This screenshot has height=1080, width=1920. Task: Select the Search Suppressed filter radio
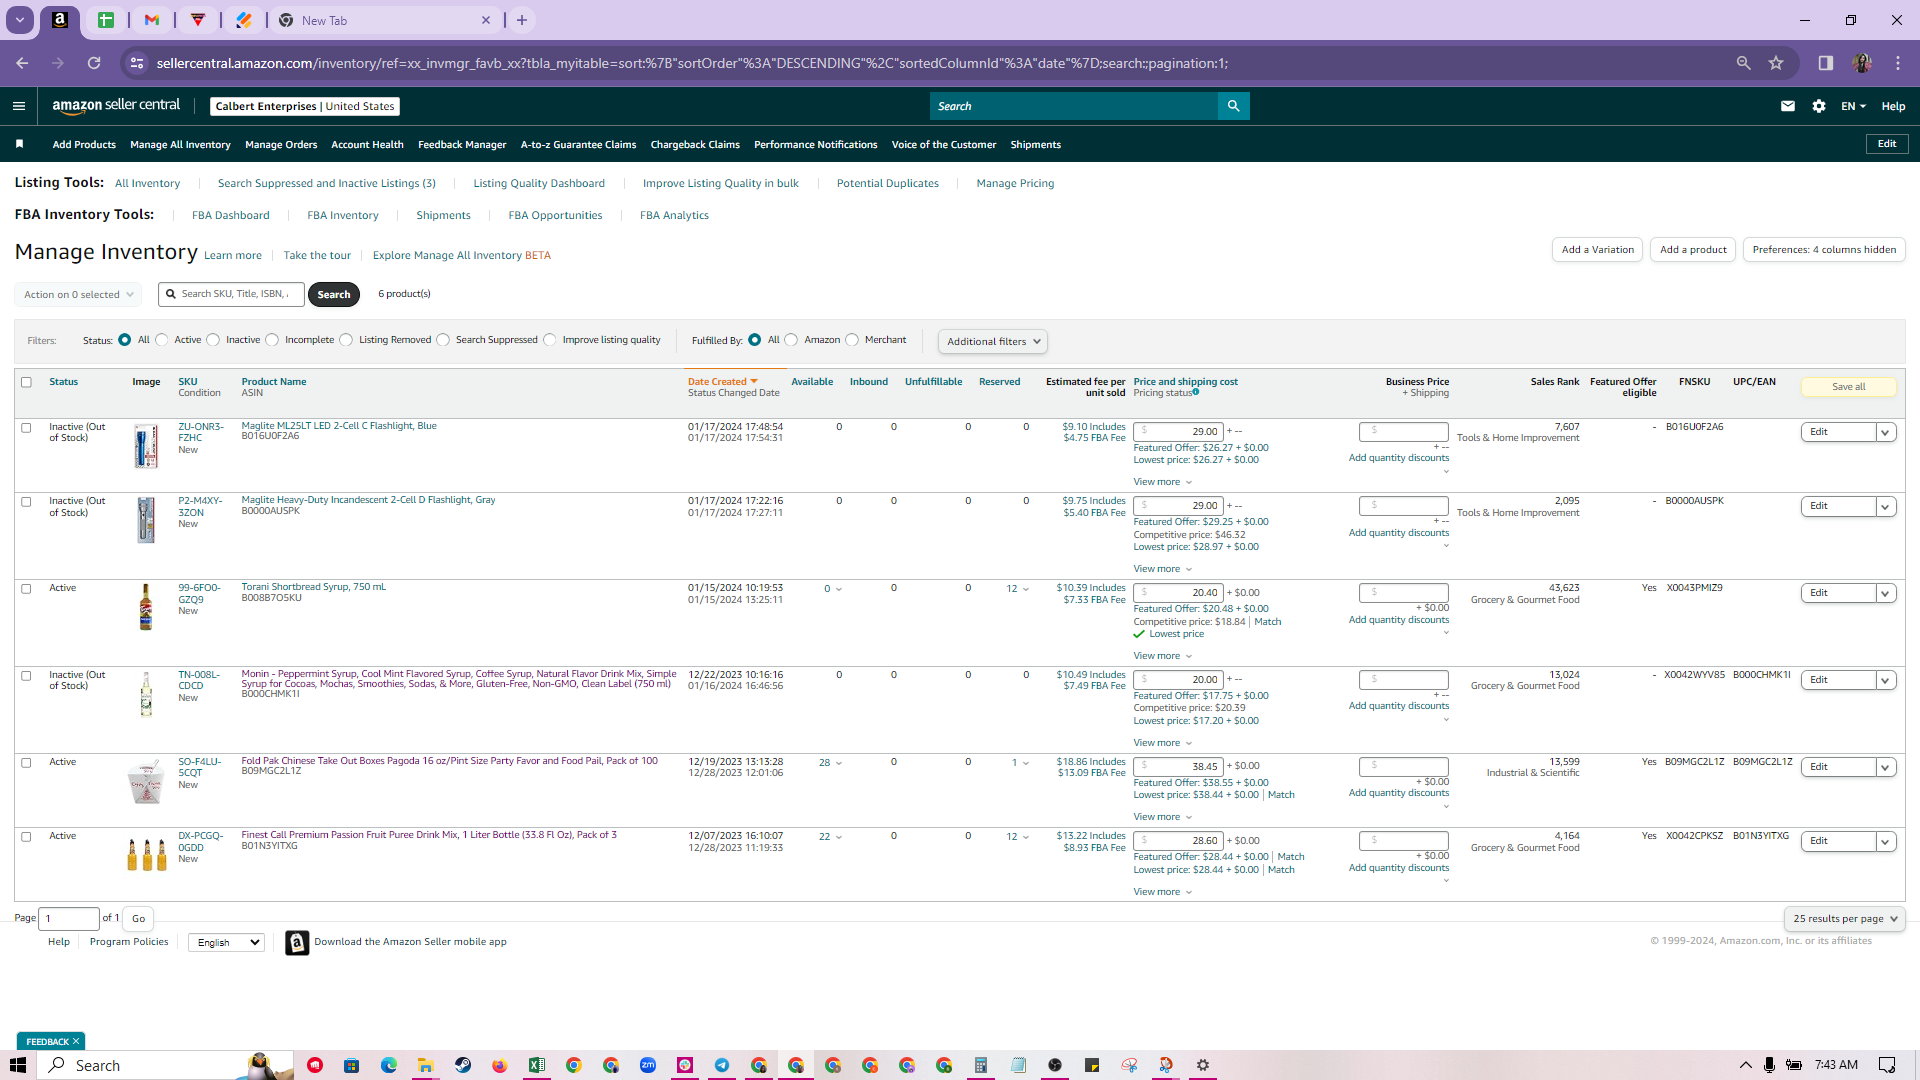click(443, 340)
